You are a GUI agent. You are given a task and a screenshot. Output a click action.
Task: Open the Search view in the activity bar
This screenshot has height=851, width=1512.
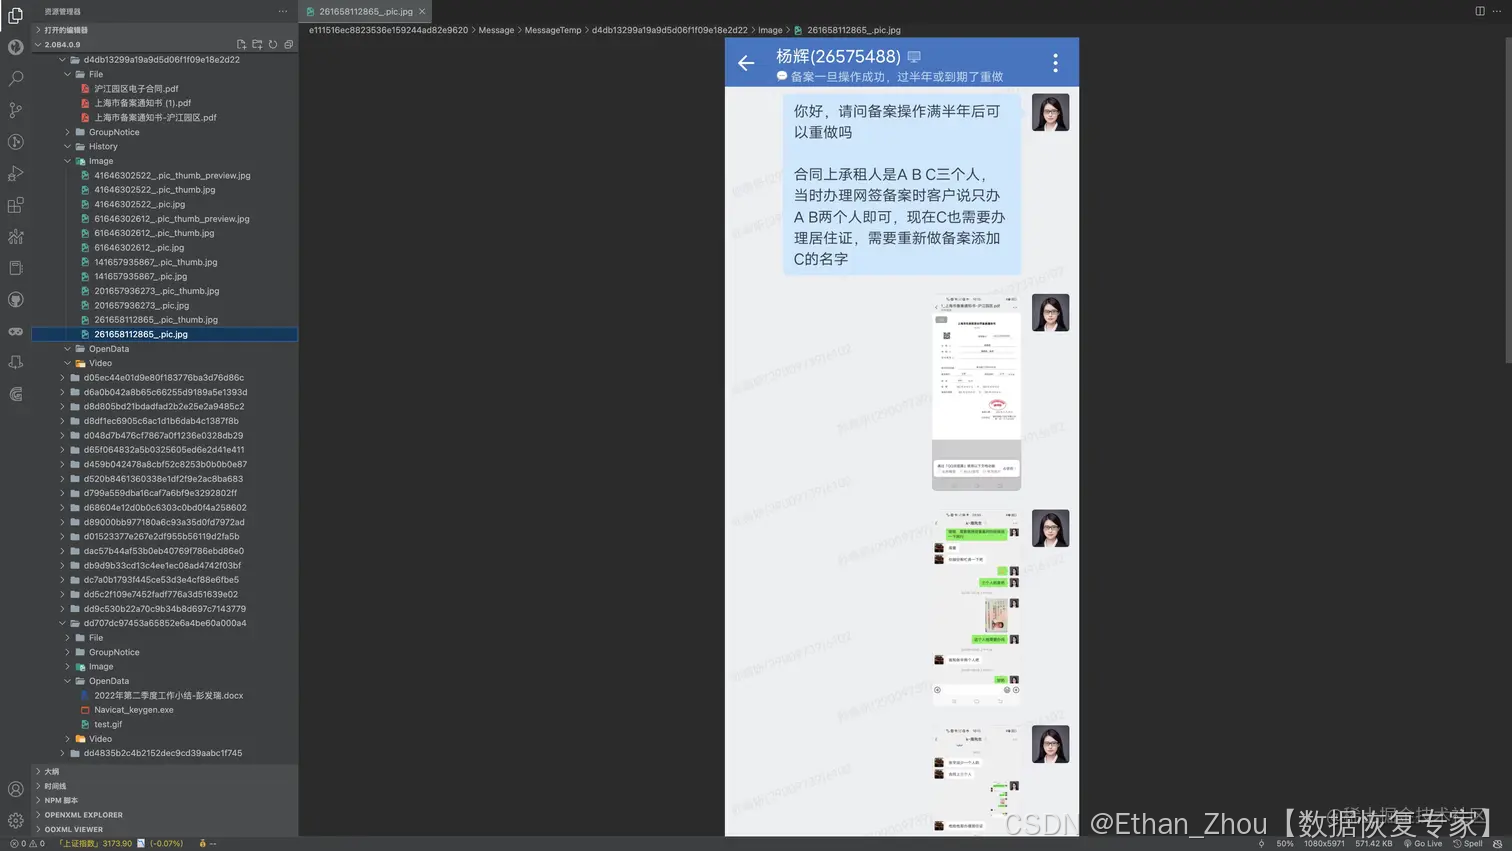[x=15, y=80]
